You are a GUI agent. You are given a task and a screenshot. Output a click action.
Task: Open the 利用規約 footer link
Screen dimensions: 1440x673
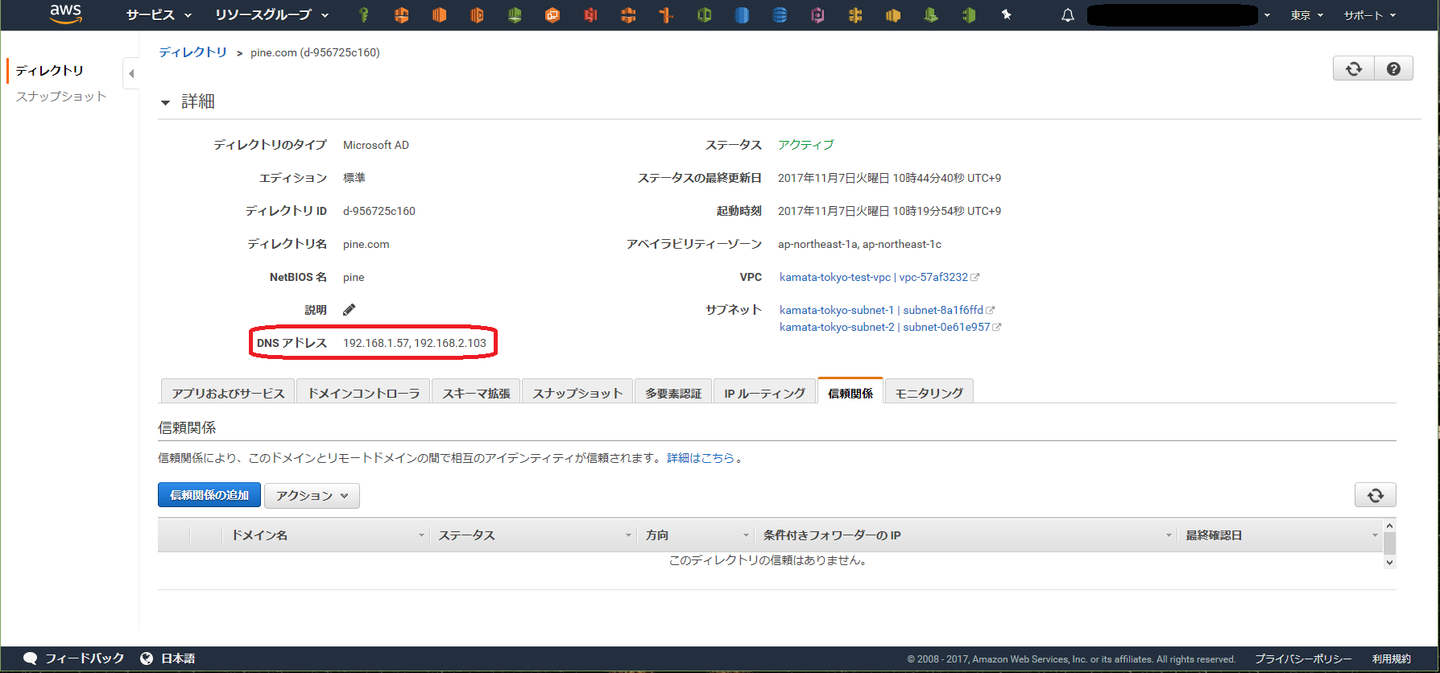[1391, 659]
